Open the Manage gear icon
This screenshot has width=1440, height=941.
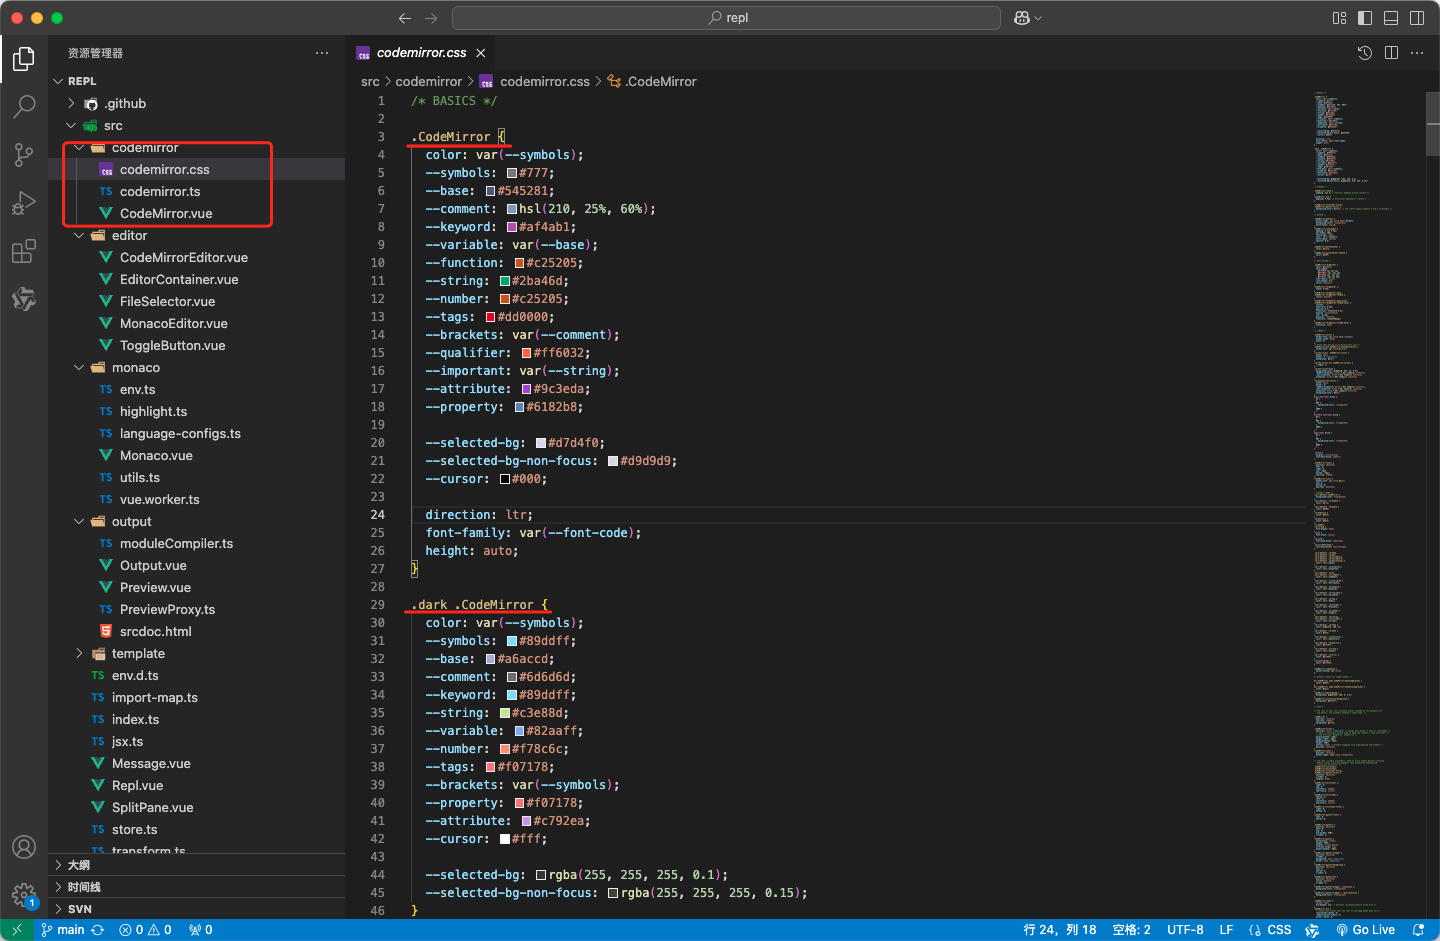tap(24, 895)
